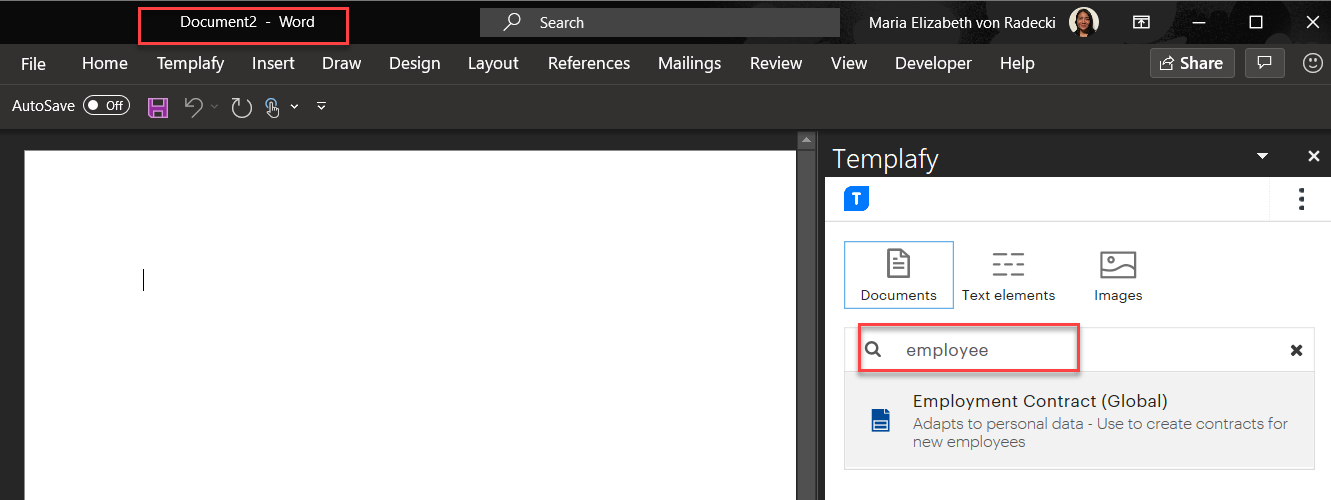Viewport: 1331px width, 500px height.
Task: Click inside the blank document page
Action: point(410,325)
